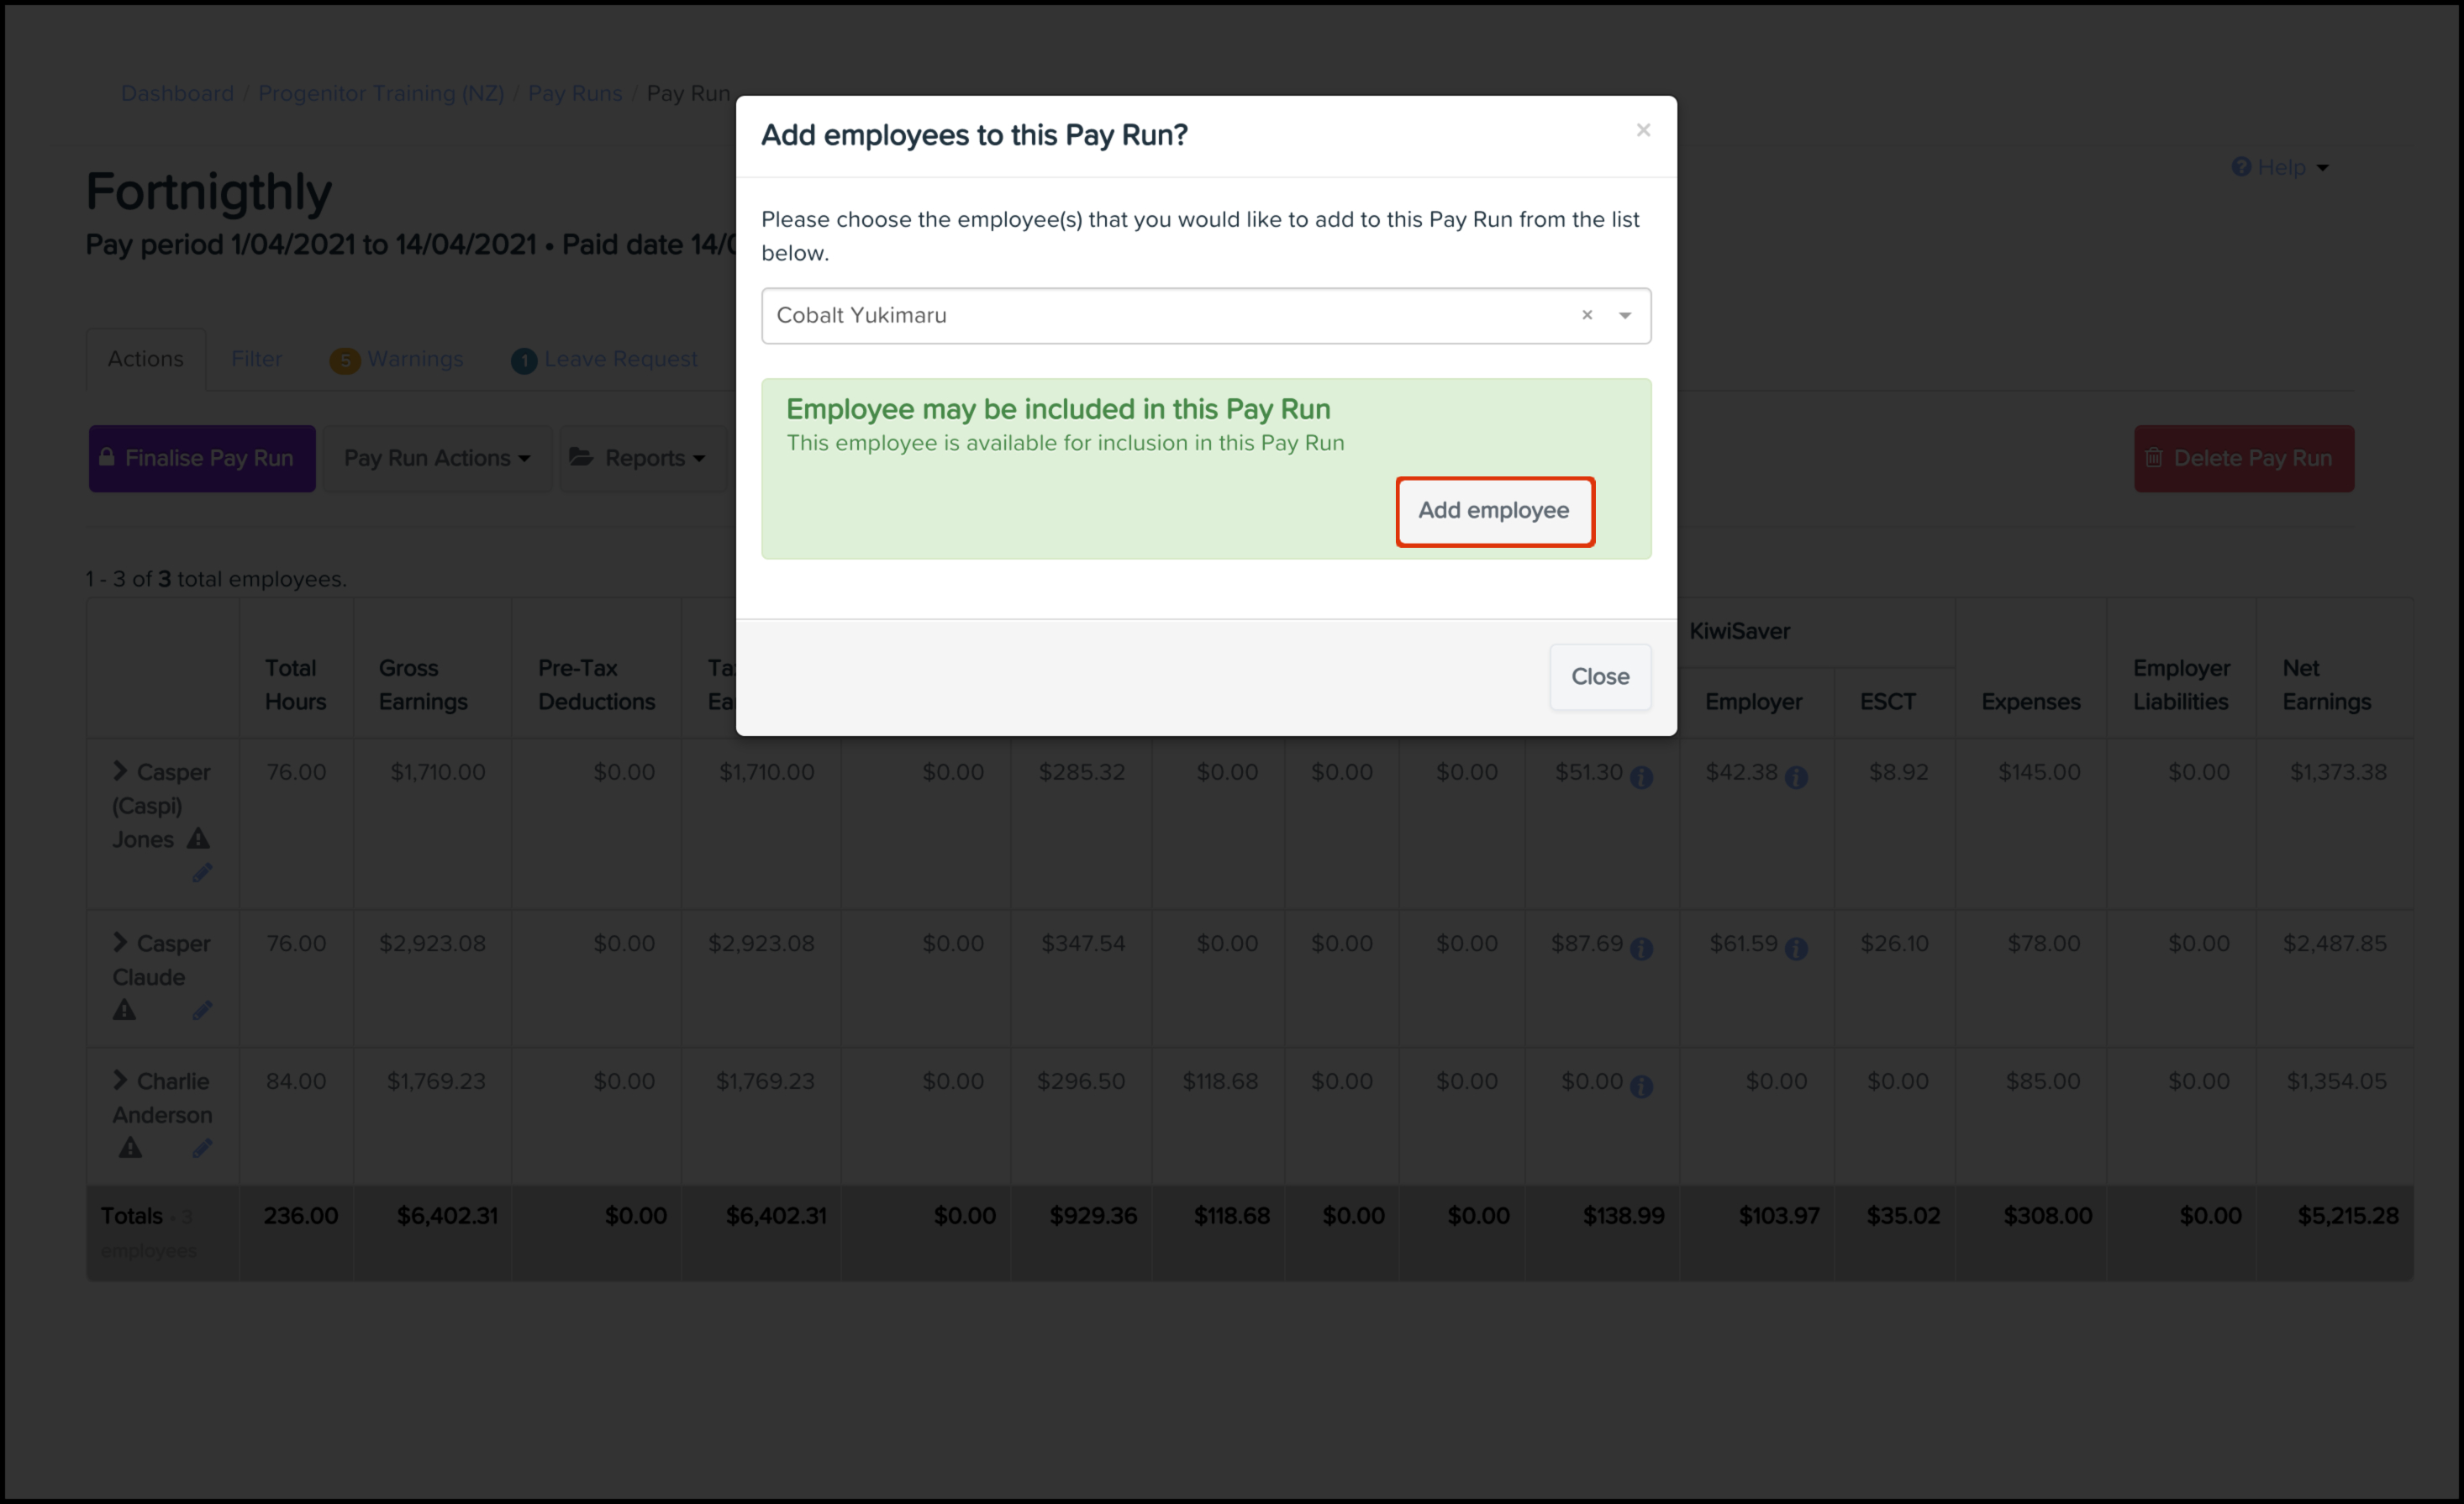Click the gross earnings total $6,402.31
Screen dimensions: 2464x1504
(447, 1216)
